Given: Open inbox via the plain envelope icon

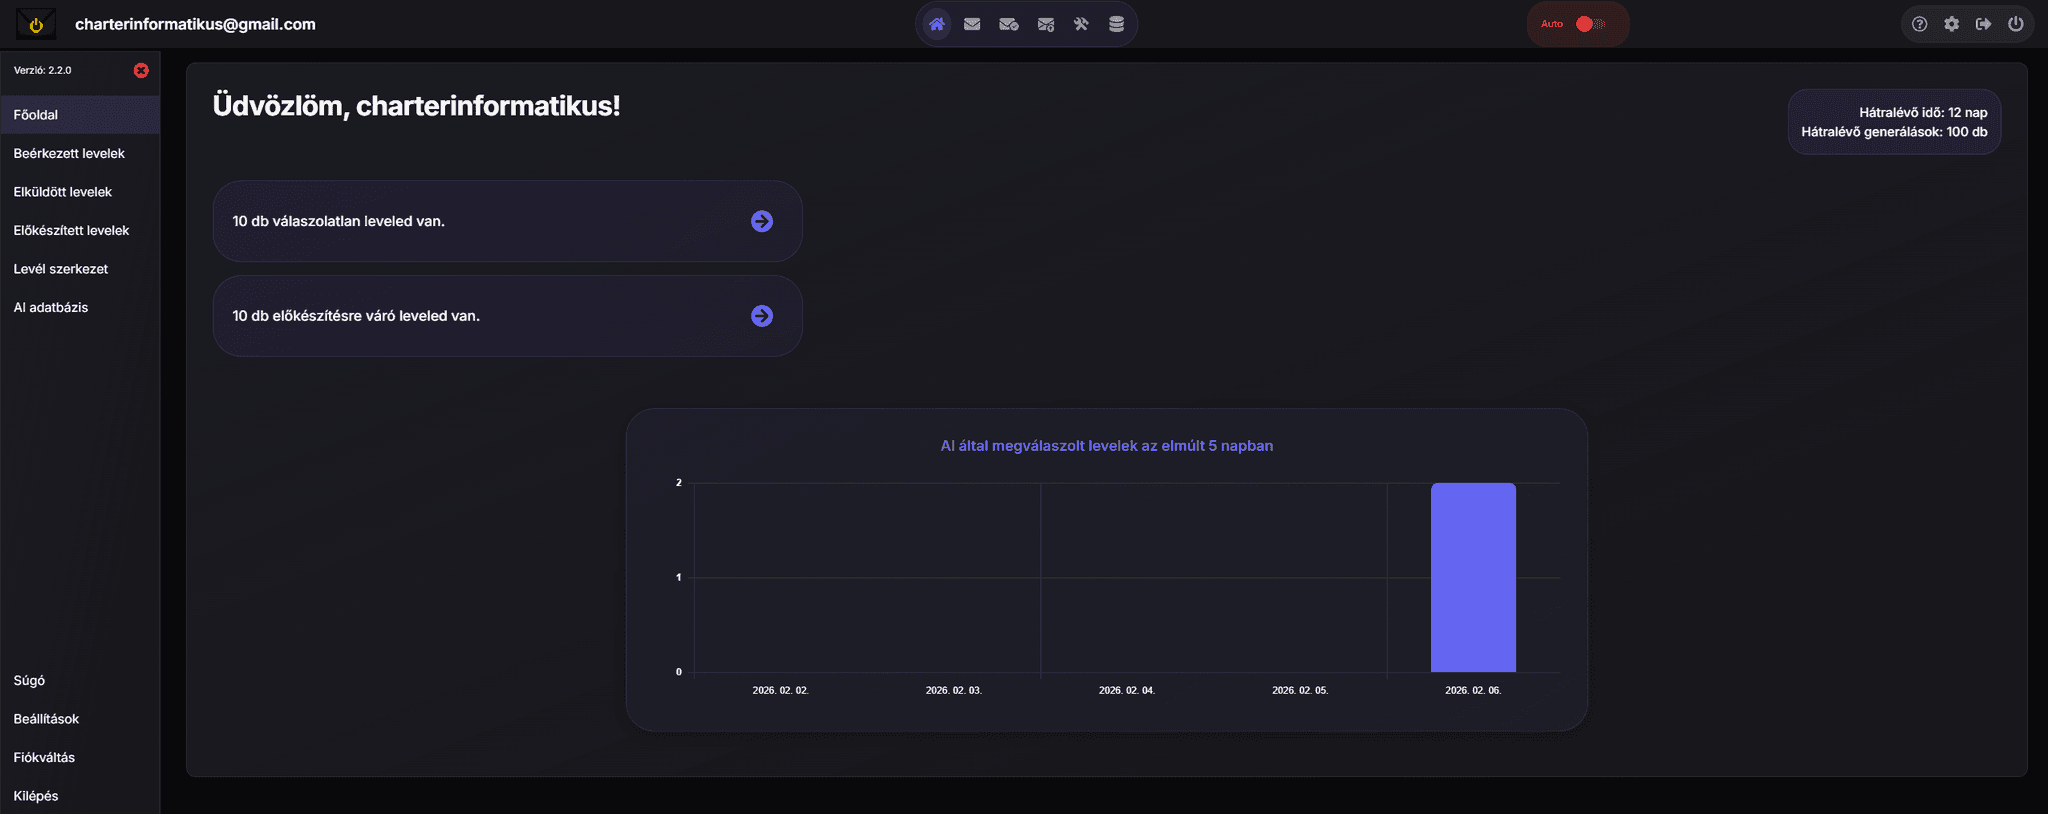Looking at the screenshot, I should point(972,24).
